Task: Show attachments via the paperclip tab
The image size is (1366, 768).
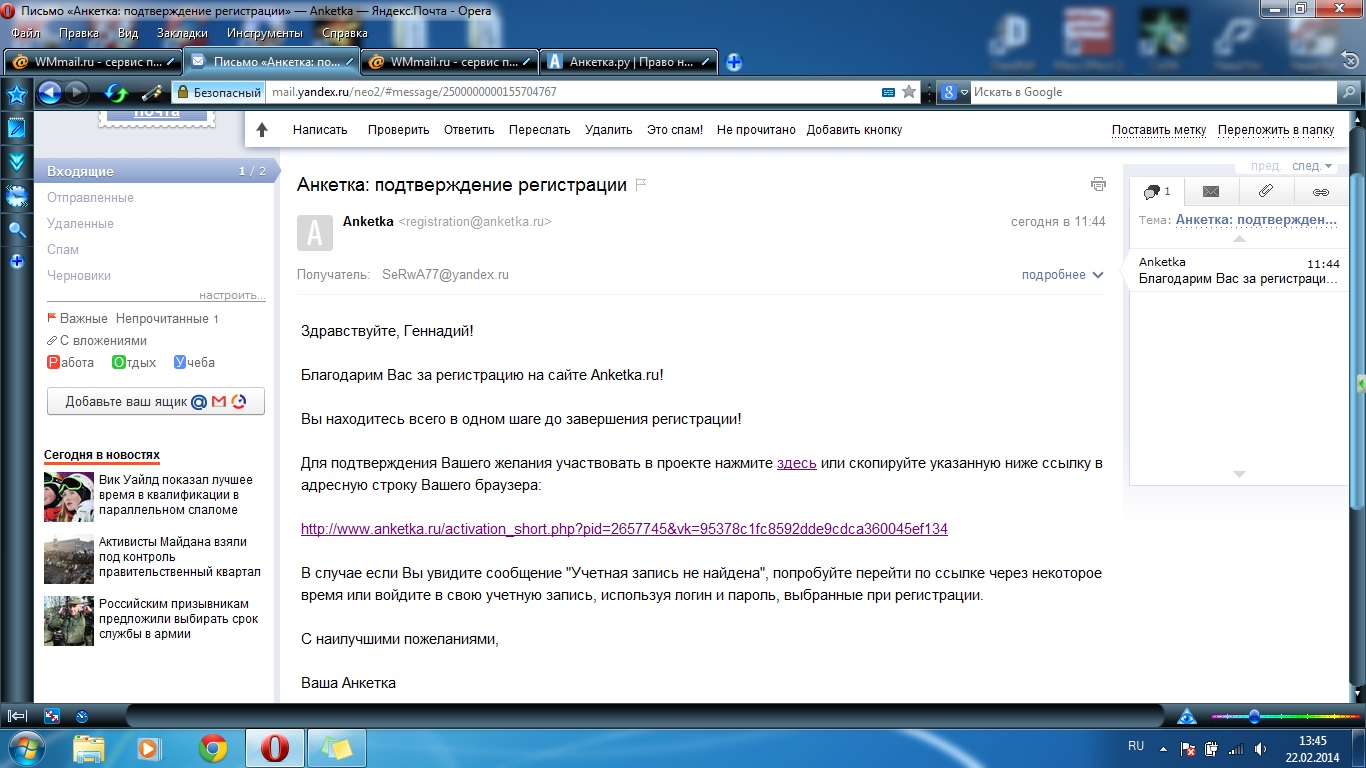Action: [1265, 191]
